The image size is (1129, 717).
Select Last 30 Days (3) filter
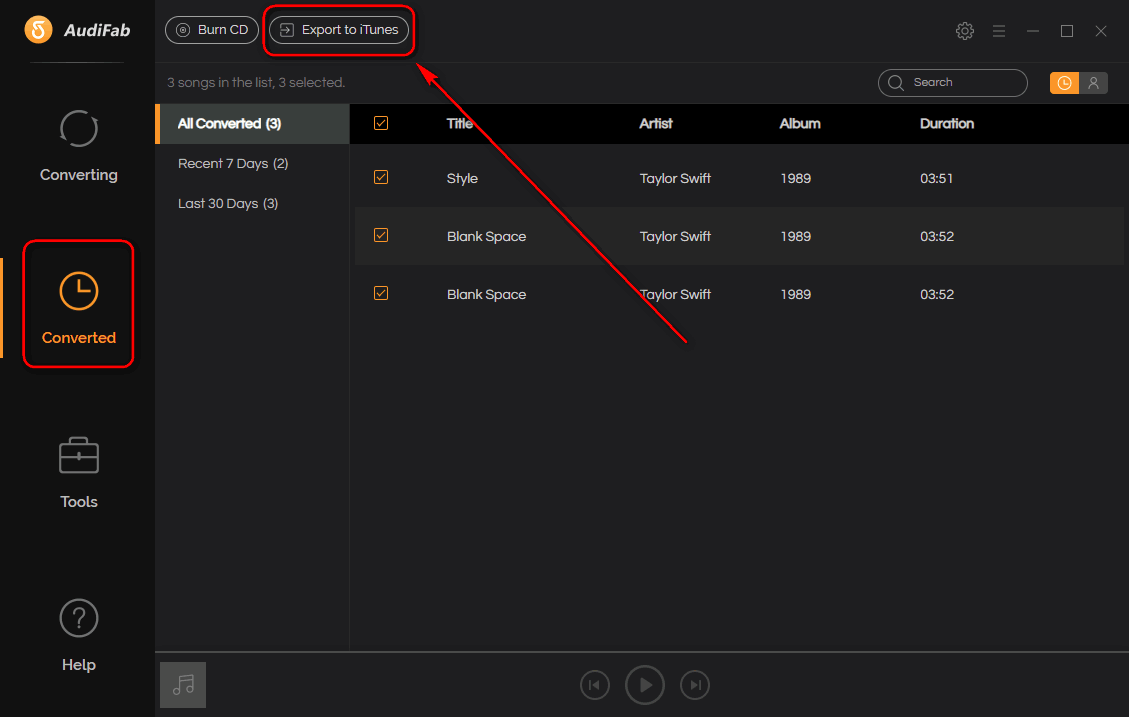pyautogui.click(x=228, y=204)
